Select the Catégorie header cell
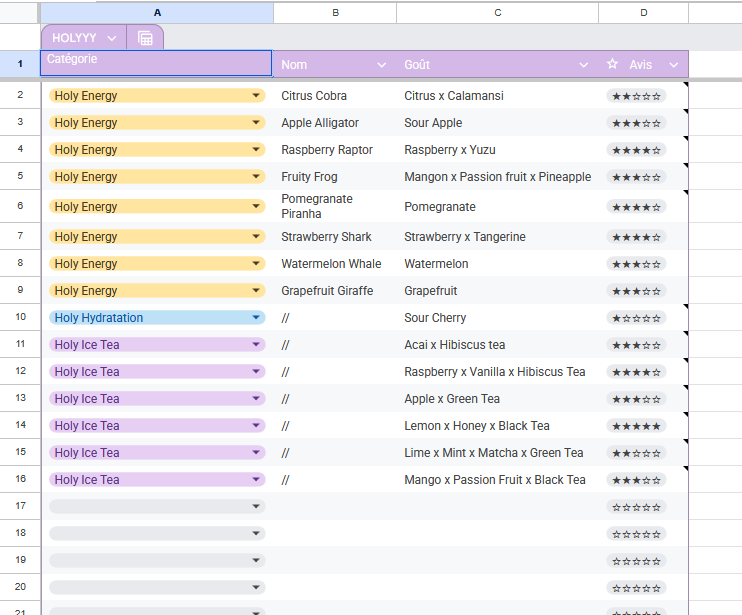Viewport: 742px width, 615px height. (156, 63)
